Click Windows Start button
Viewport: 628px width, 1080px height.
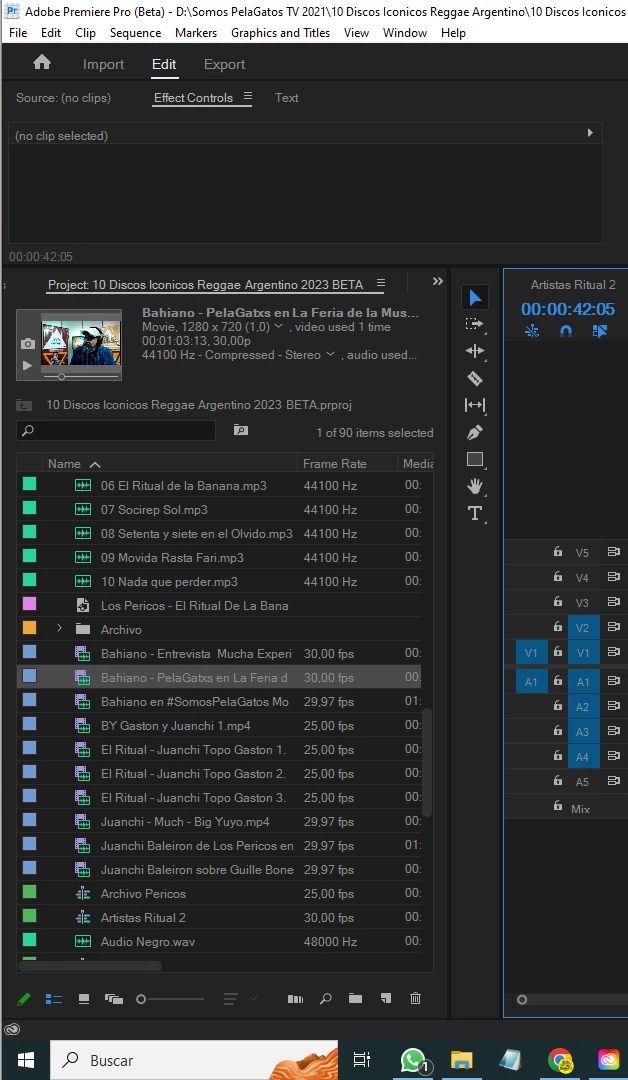click(x=25, y=1060)
